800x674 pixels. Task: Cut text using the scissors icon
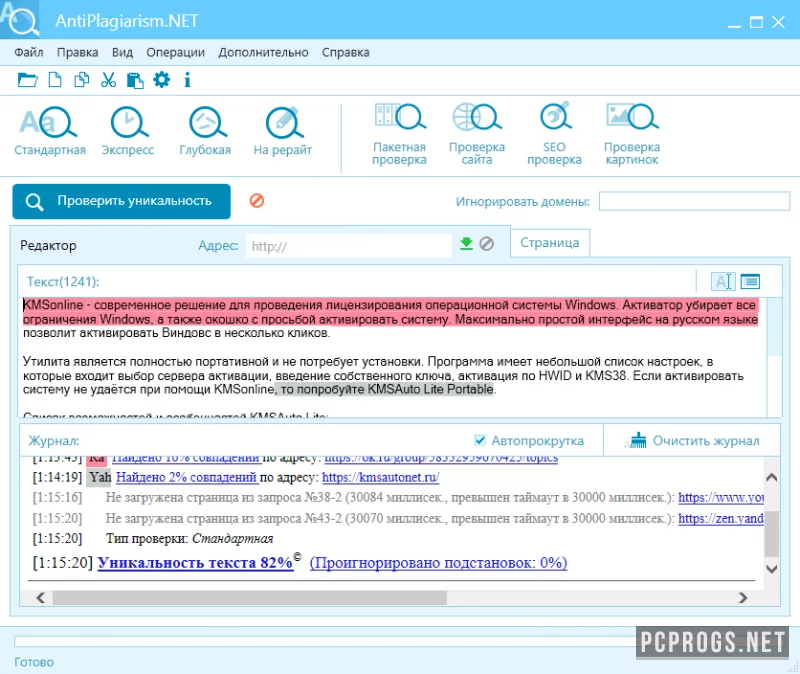pyautogui.click(x=108, y=80)
